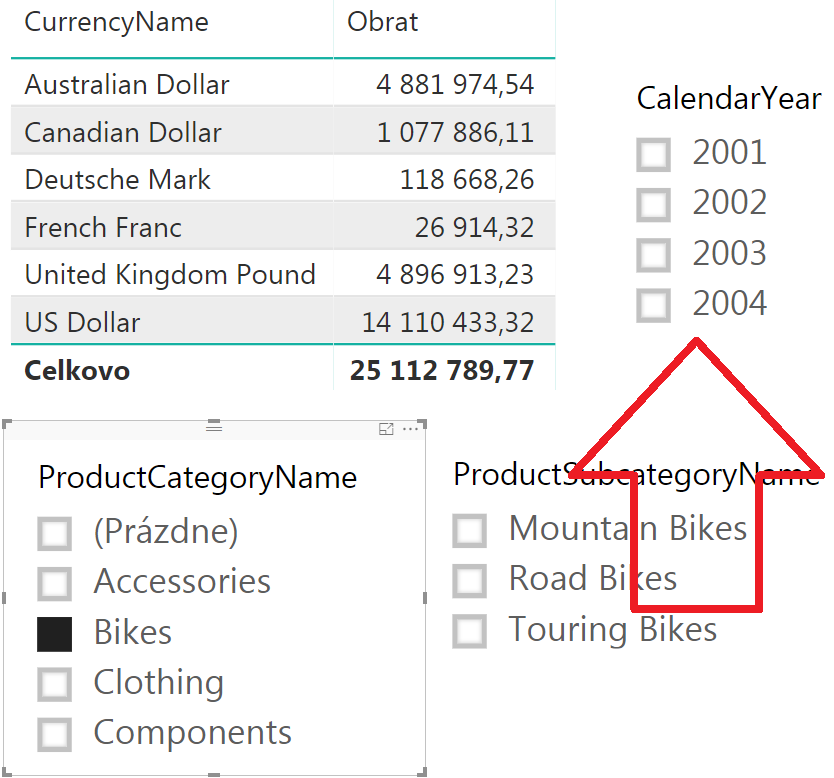Select year 2003 in CalendarYear slicer
834x778 pixels.
tap(653, 255)
